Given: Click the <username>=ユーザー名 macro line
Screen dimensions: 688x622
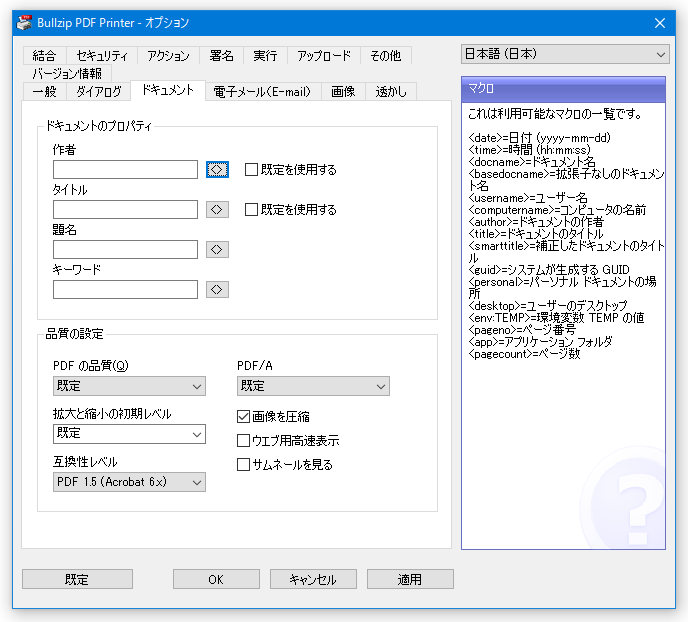Looking at the screenshot, I should click(528, 198).
